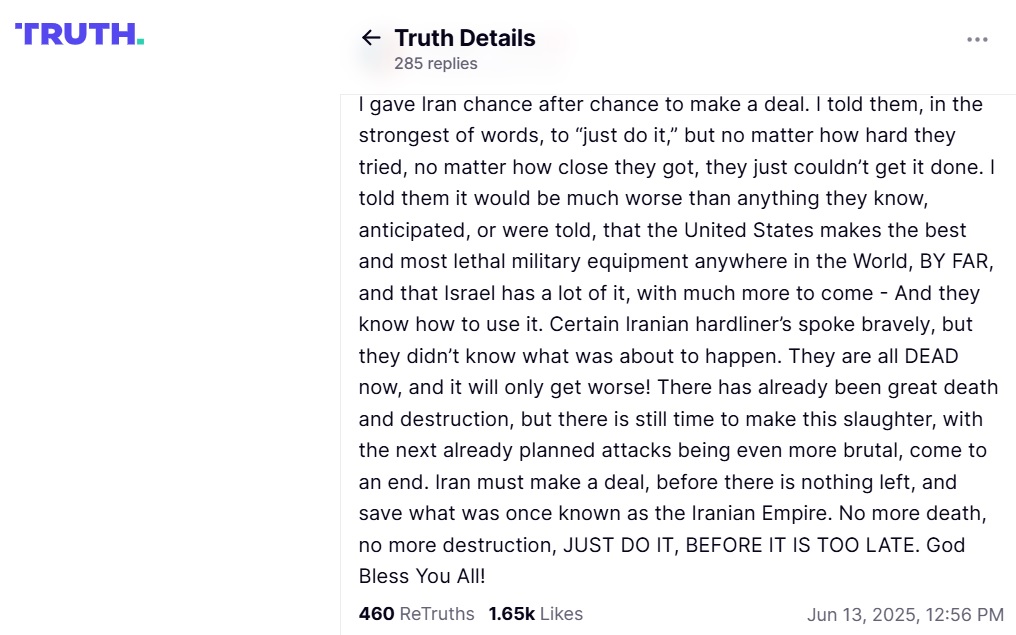Click the back arrow beside Truth Details
The width and height of the screenshot is (1016, 635).
371,38
